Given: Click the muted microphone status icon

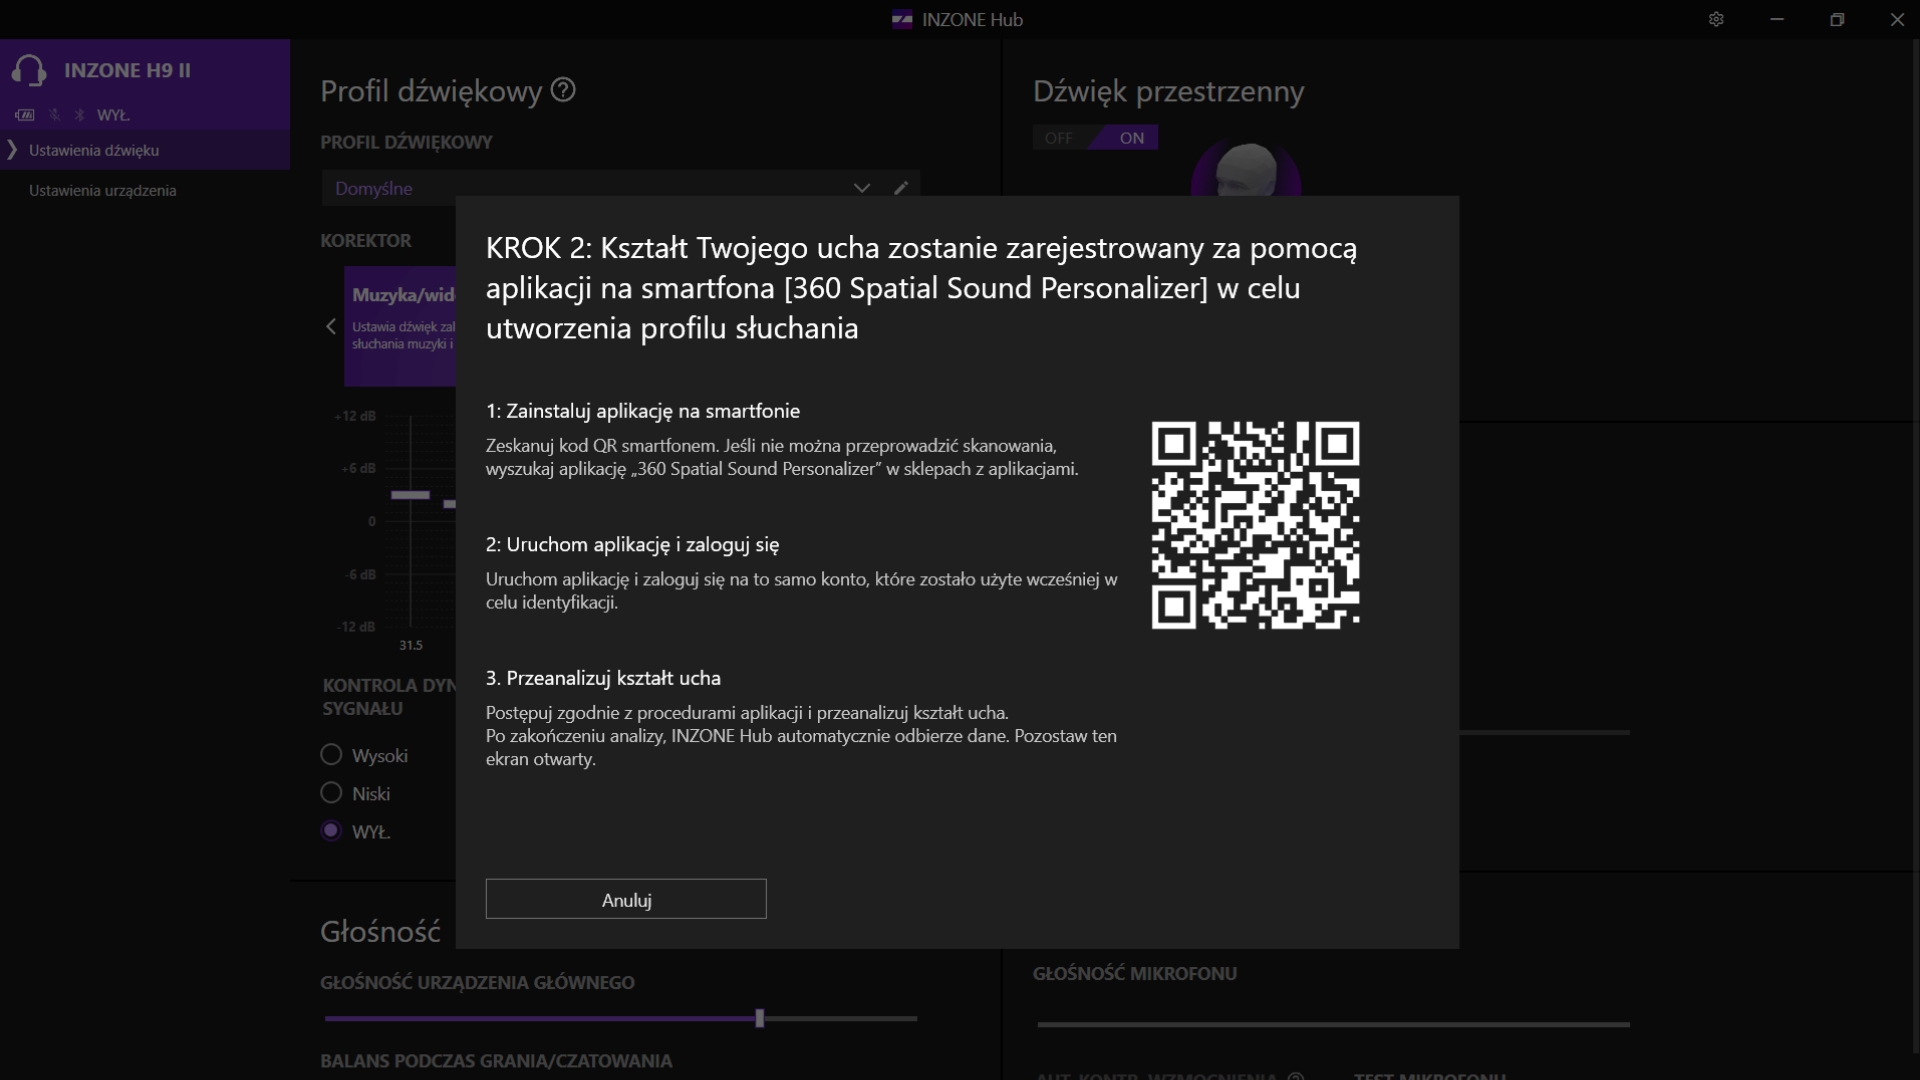Looking at the screenshot, I should click(x=55, y=115).
